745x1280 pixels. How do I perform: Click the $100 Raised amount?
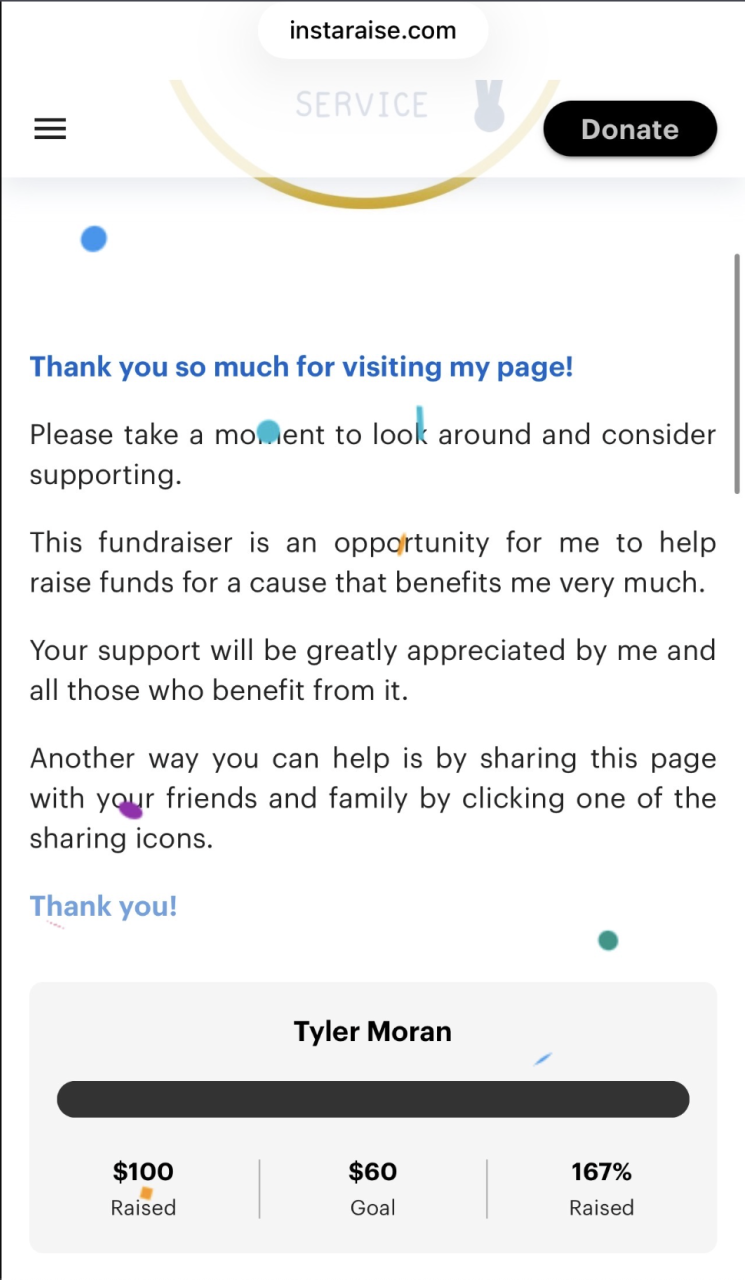click(143, 1171)
